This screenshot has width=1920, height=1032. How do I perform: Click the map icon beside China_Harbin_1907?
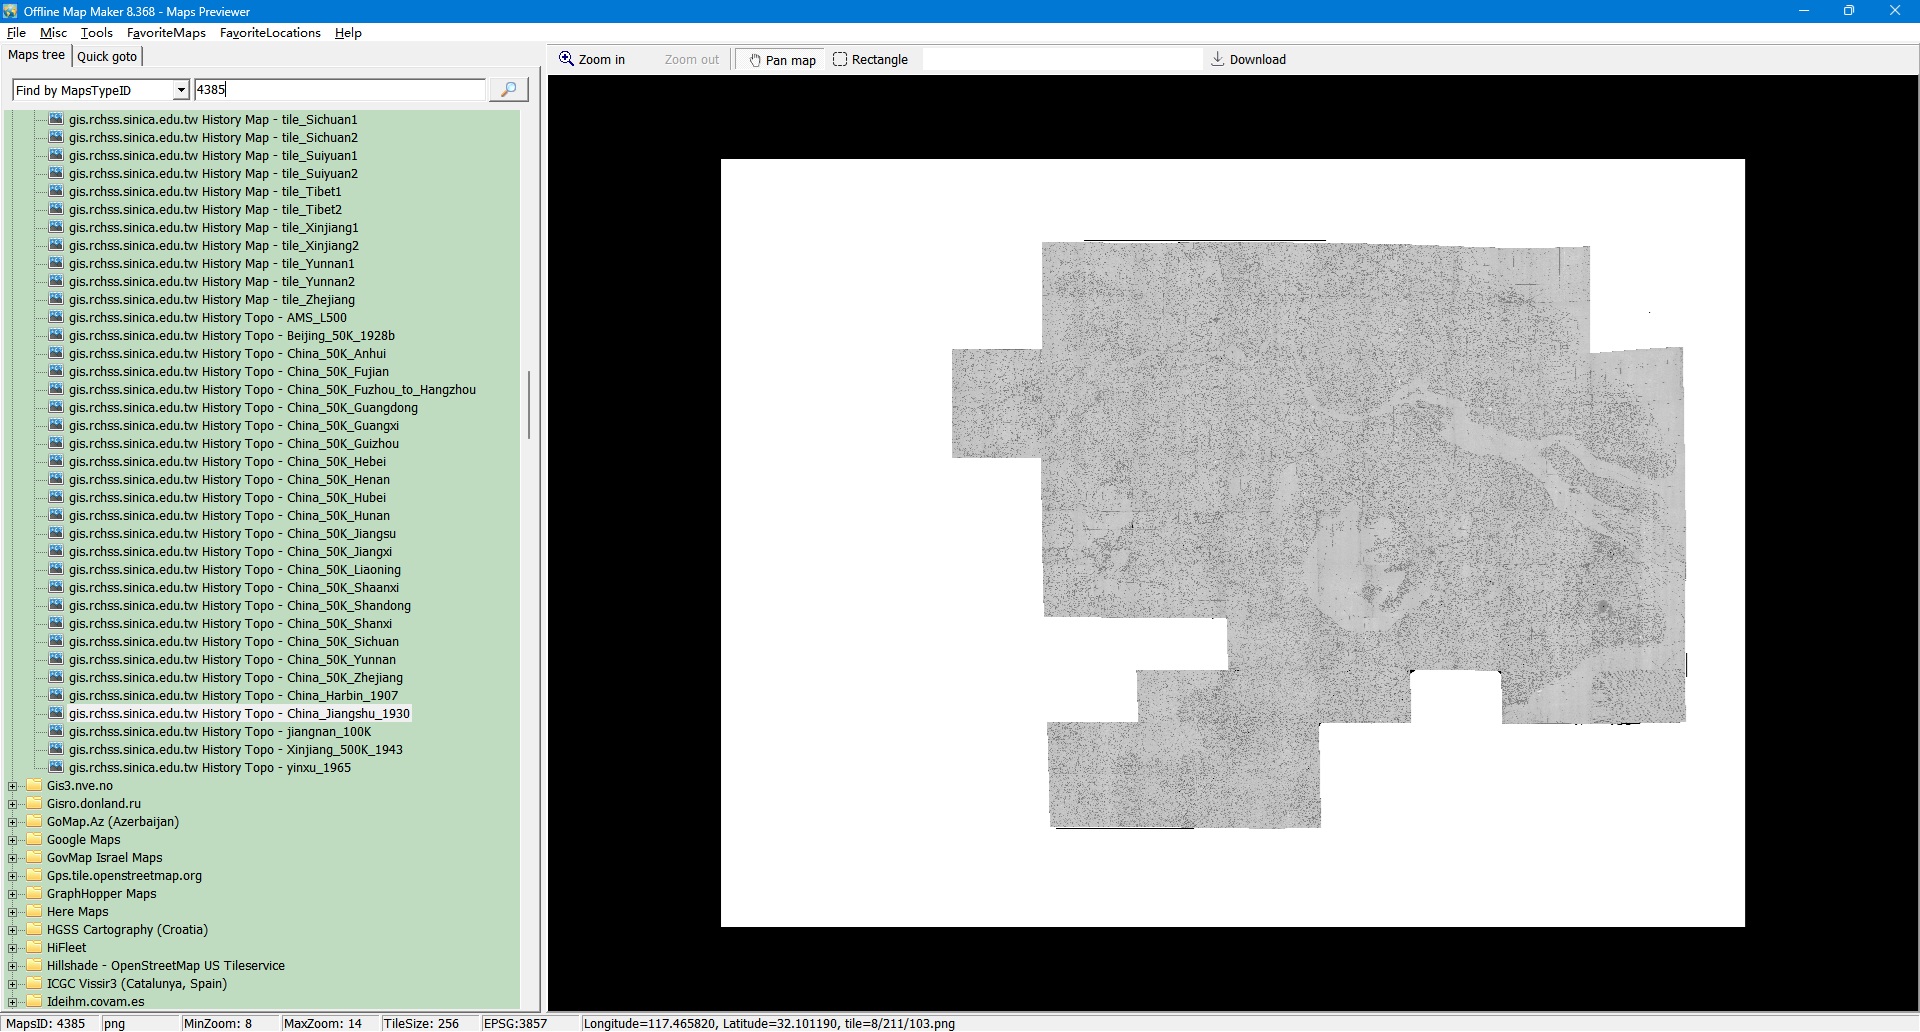56,696
